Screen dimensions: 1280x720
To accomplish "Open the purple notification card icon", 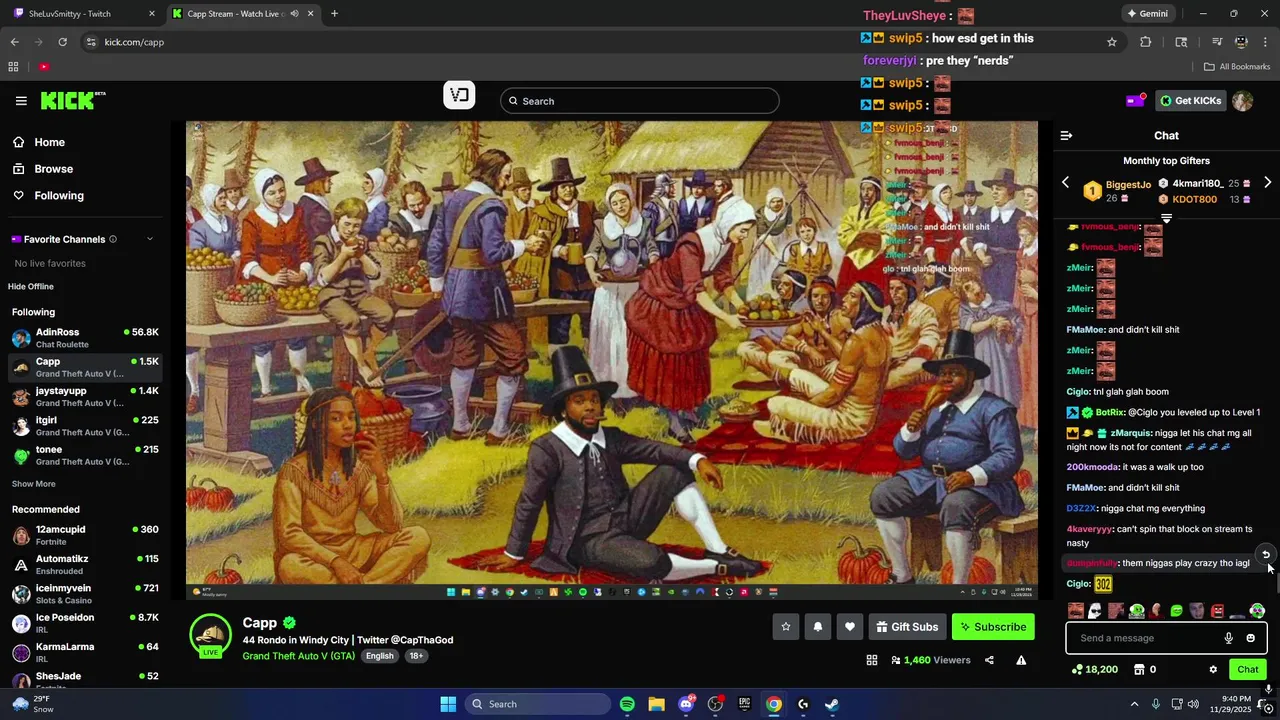I will coord(1135,100).
